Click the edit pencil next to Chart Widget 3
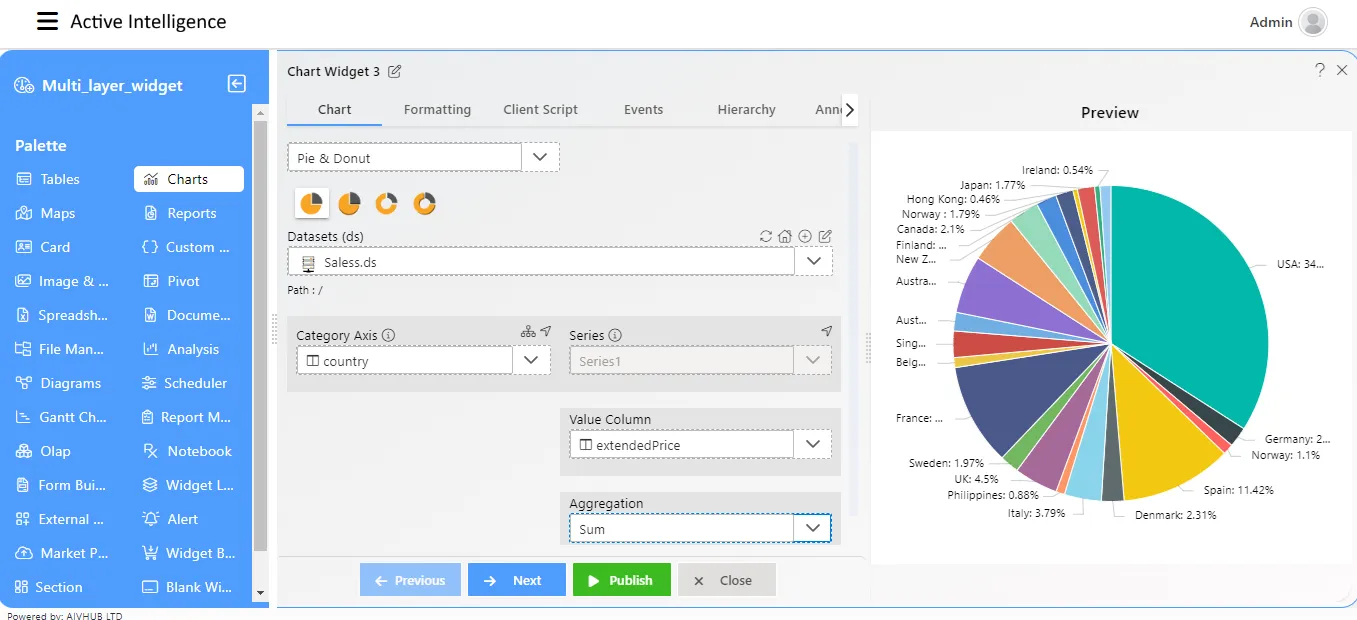 [x=395, y=71]
